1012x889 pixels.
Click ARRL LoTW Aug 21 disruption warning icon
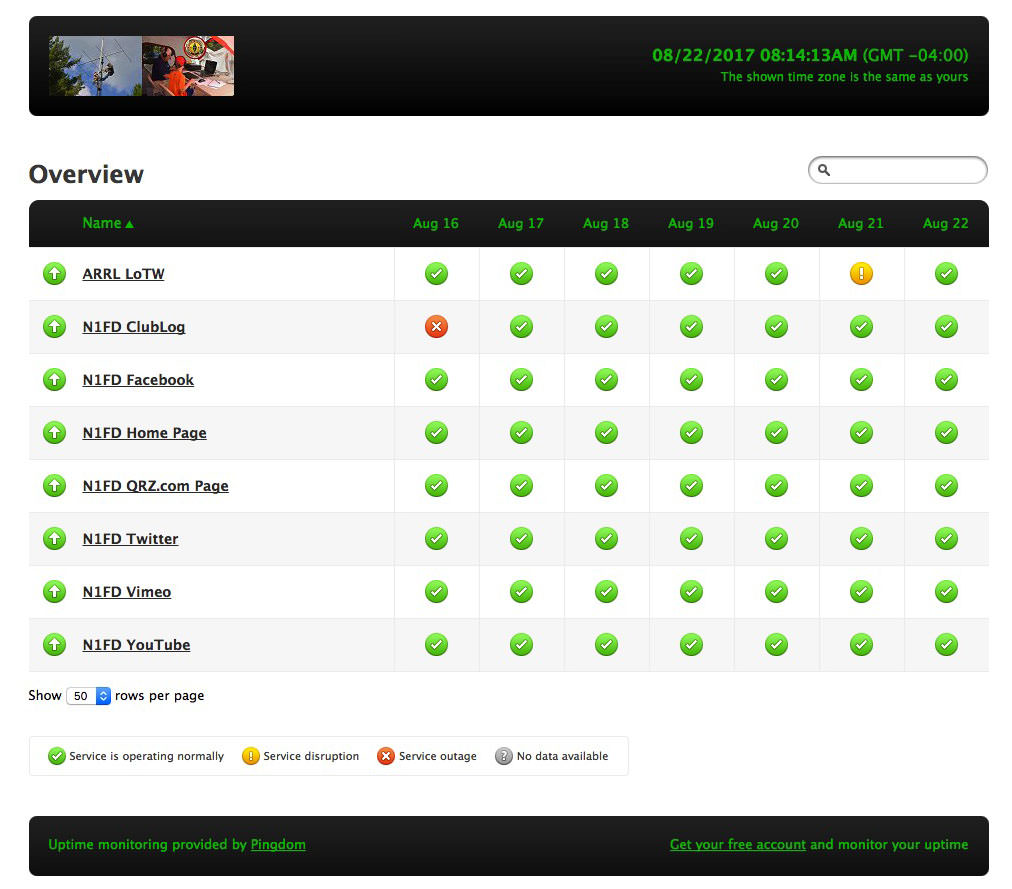(861, 274)
